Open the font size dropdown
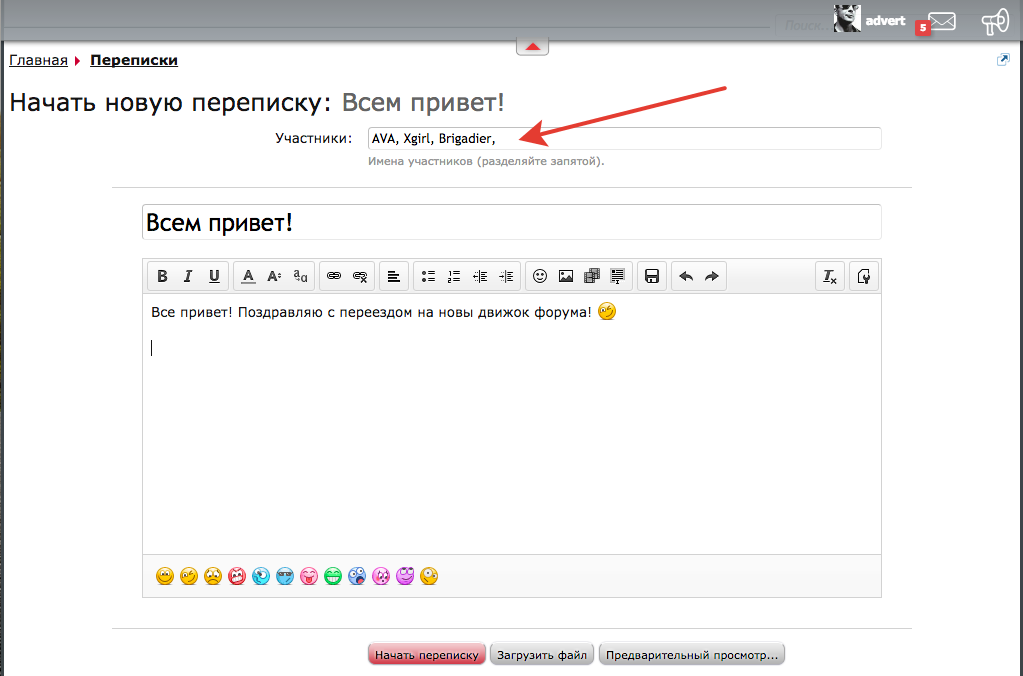 pos(274,277)
